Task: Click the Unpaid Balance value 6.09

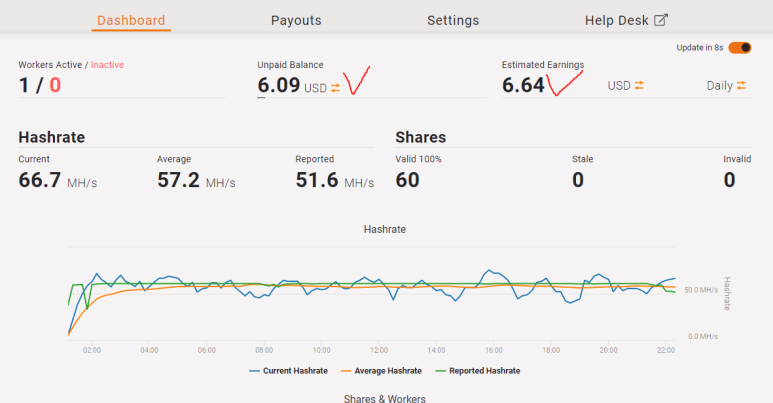Action: 279,85
